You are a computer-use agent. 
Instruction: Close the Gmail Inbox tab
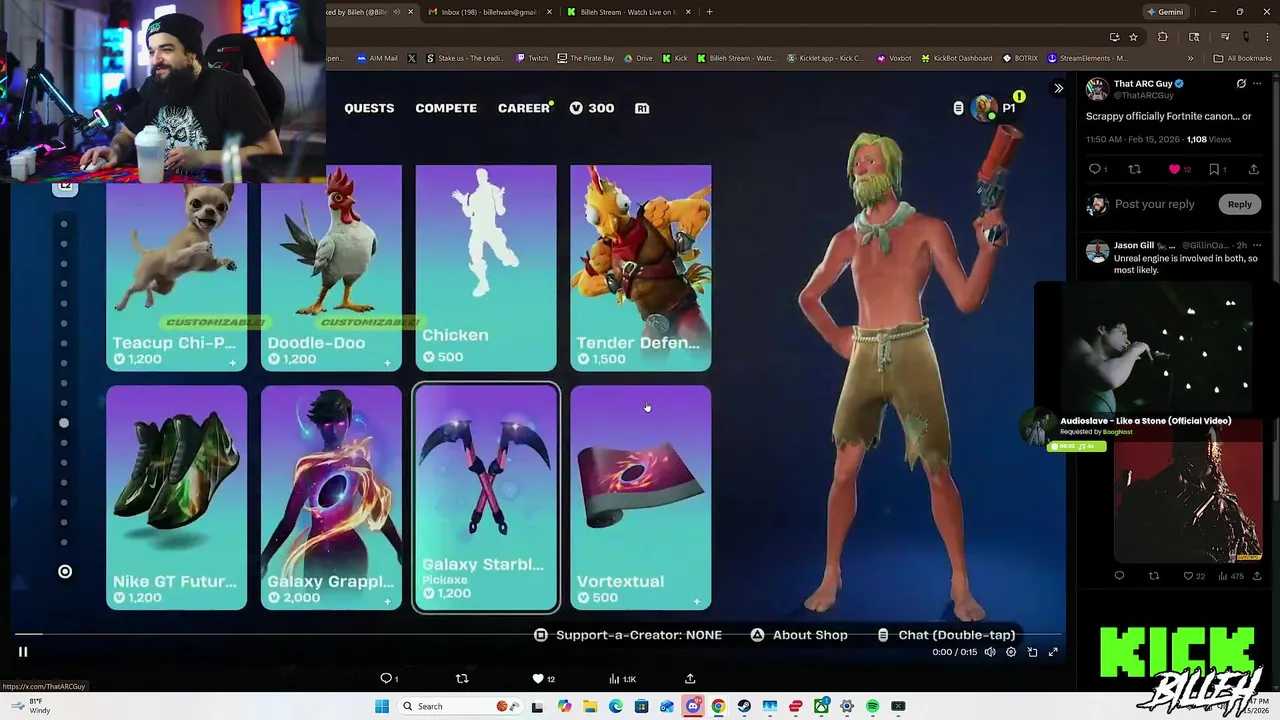point(549,12)
